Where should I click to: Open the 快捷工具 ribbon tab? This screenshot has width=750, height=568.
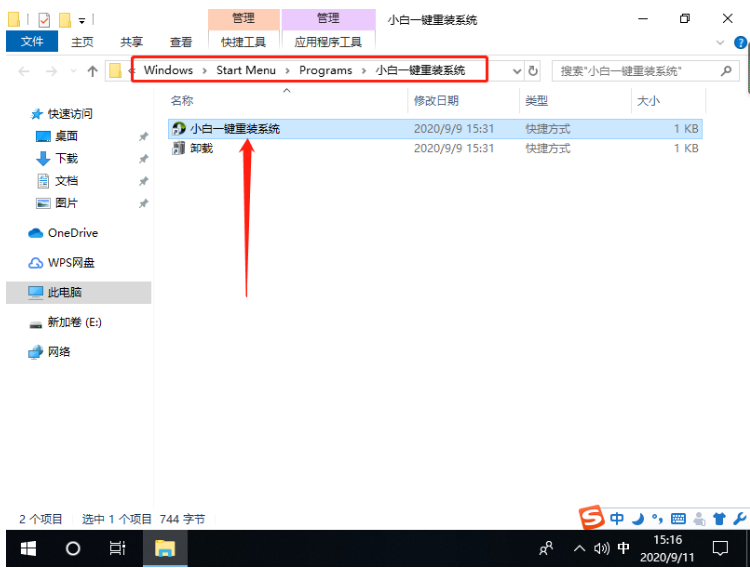pyautogui.click(x=243, y=42)
